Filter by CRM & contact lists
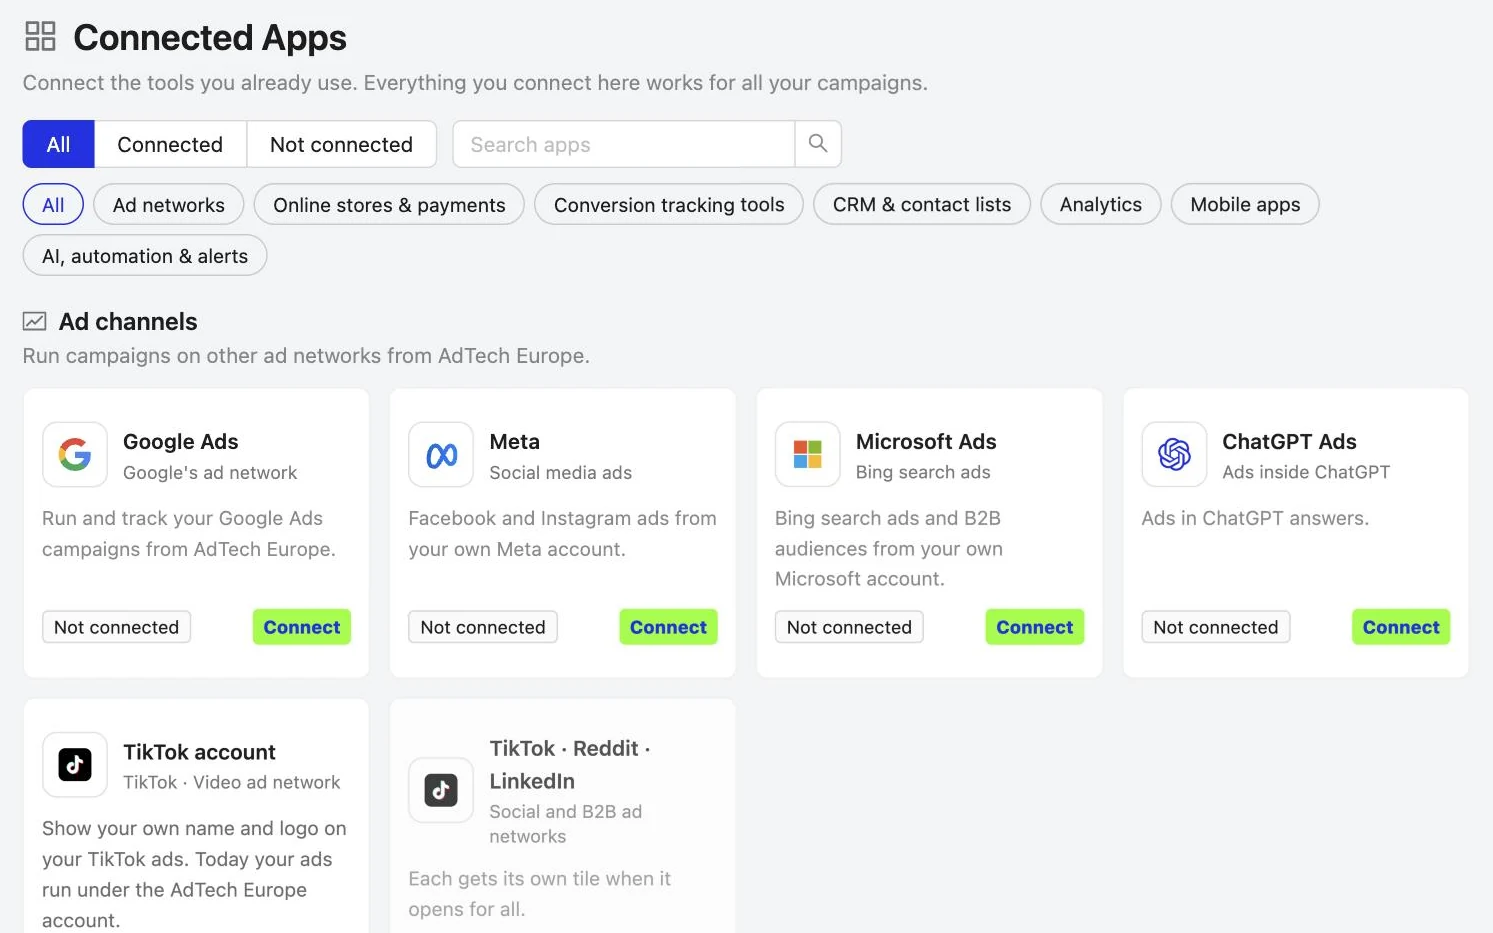The width and height of the screenshot is (1493, 933). click(922, 205)
